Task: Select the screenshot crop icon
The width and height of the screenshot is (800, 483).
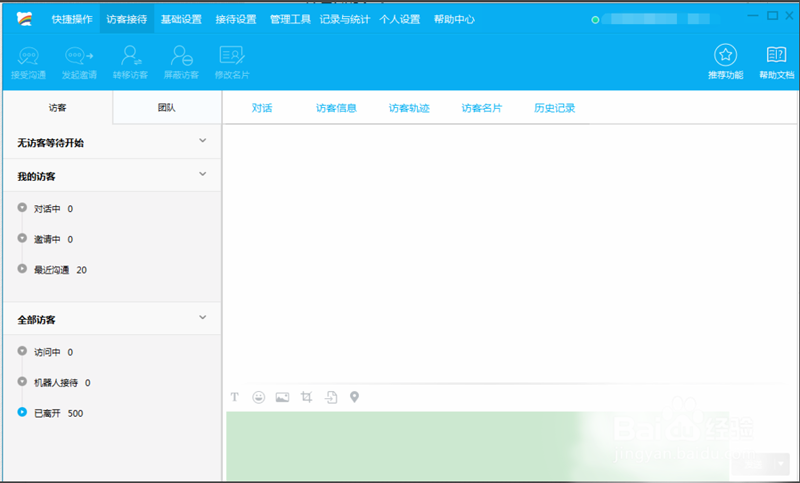Action: pos(307,397)
